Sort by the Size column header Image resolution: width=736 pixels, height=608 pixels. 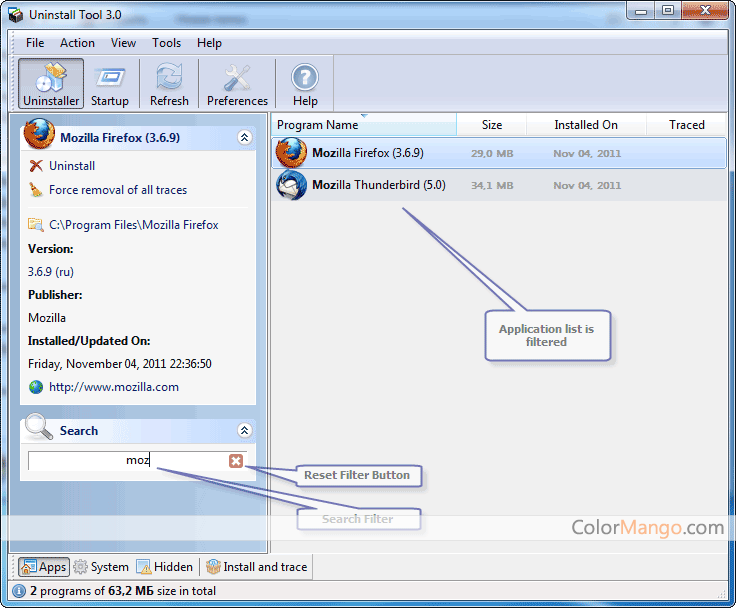(491, 125)
